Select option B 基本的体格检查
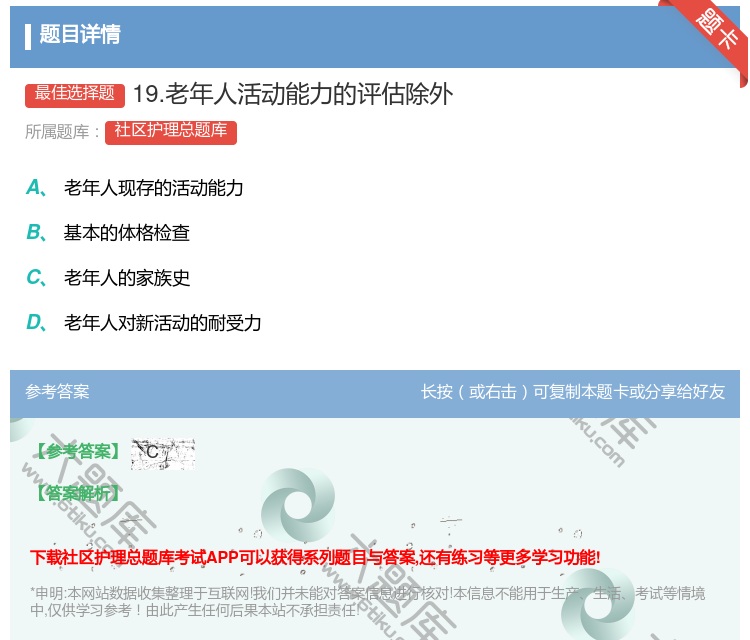This screenshot has height=640, width=750. [108, 232]
